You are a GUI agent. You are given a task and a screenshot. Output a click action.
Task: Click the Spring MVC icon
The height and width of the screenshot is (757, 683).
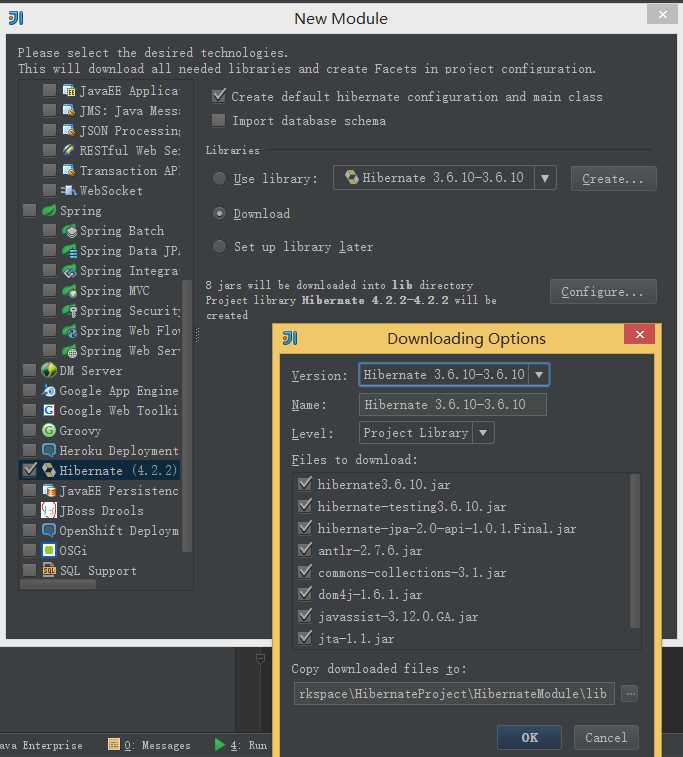coord(70,291)
